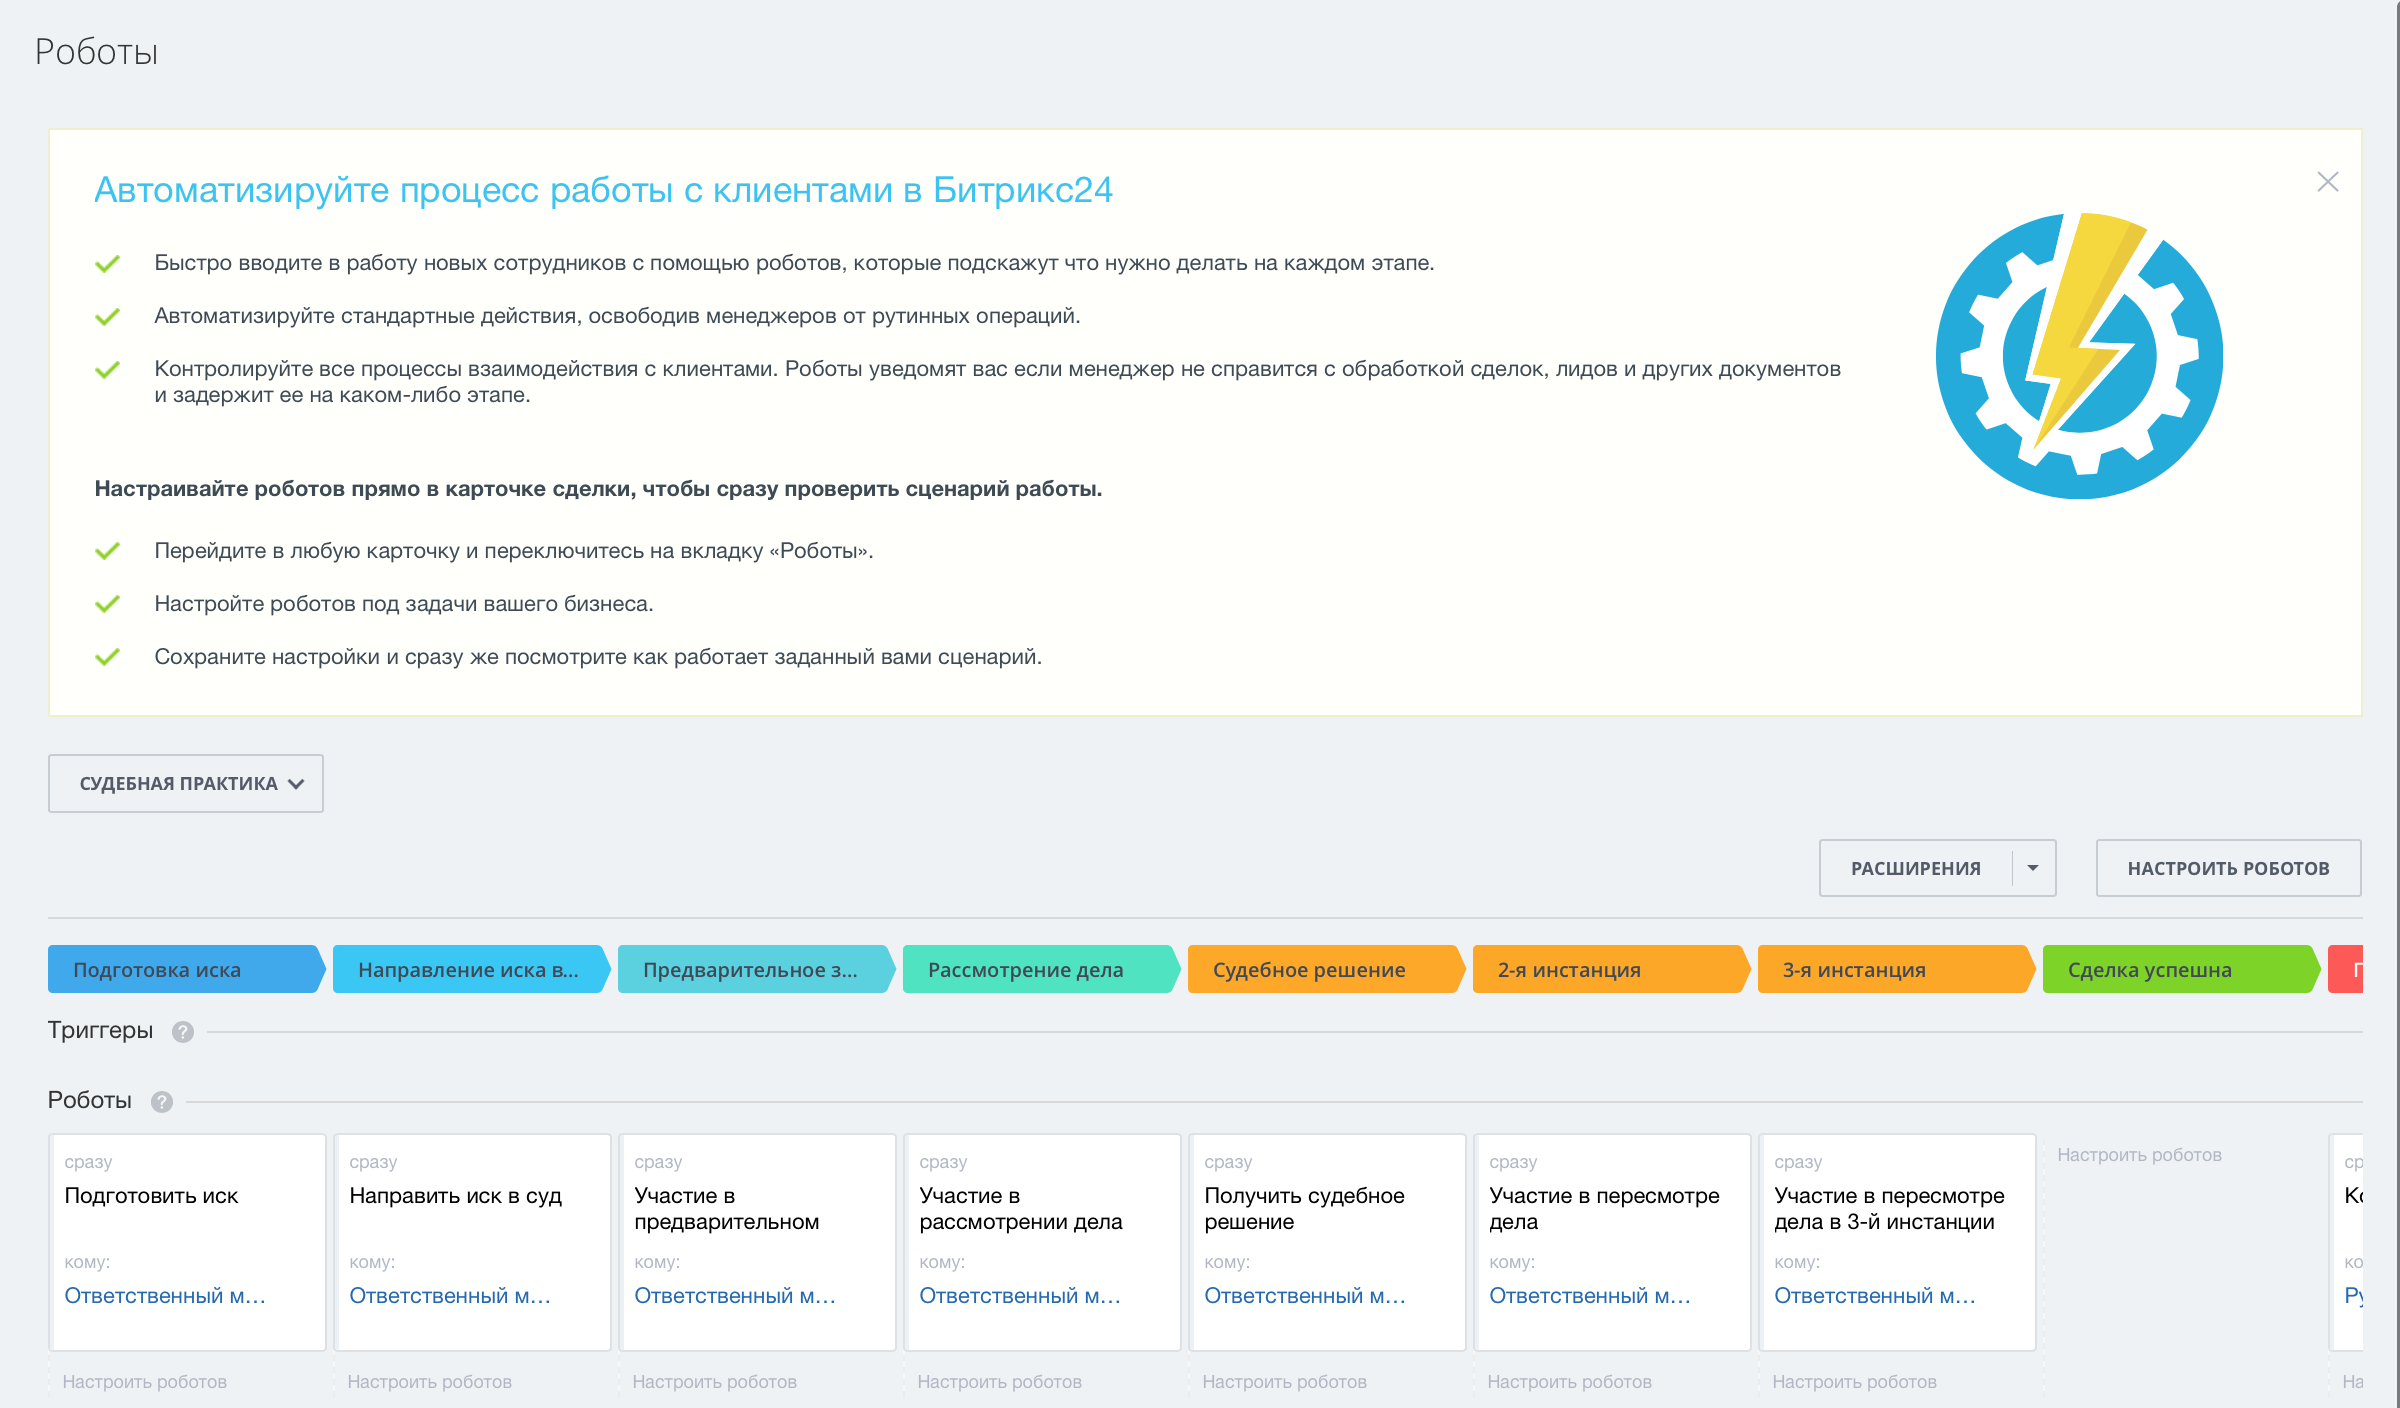Open the Судебная практика pipeline dropdown
This screenshot has width=2400, height=1408.
tap(186, 783)
